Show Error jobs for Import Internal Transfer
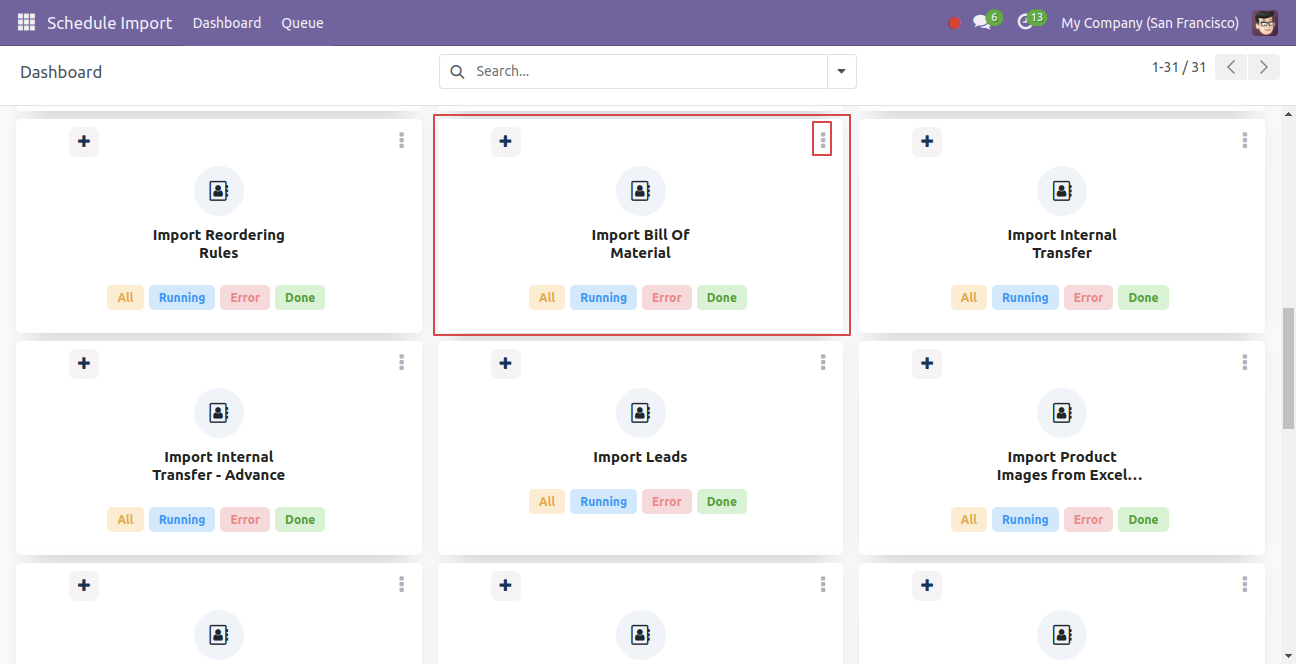Viewport: 1296px width, 664px height. click(x=1089, y=298)
